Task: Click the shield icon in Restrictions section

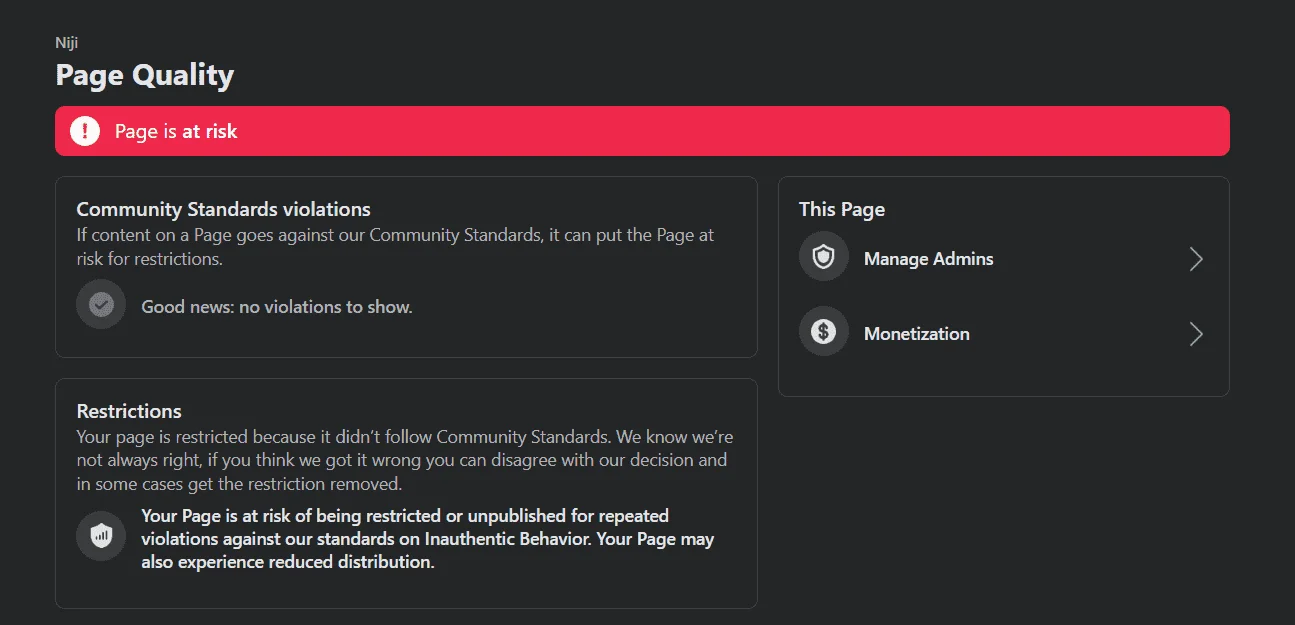Action: click(x=101, y=536)
